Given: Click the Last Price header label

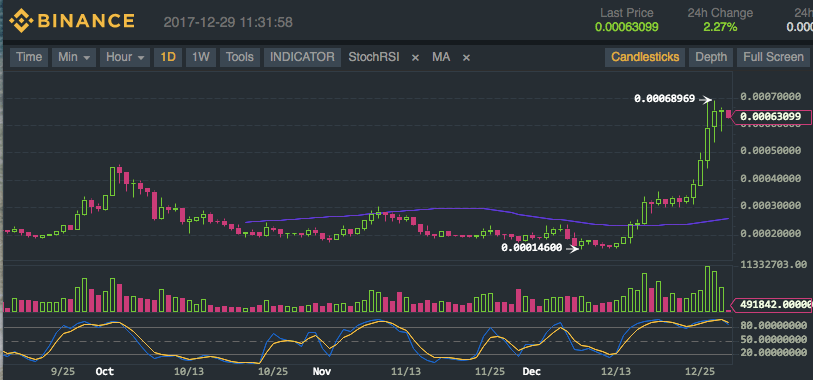Looking at the screenshot, I should pyautogui.click(x=627, y=12).
